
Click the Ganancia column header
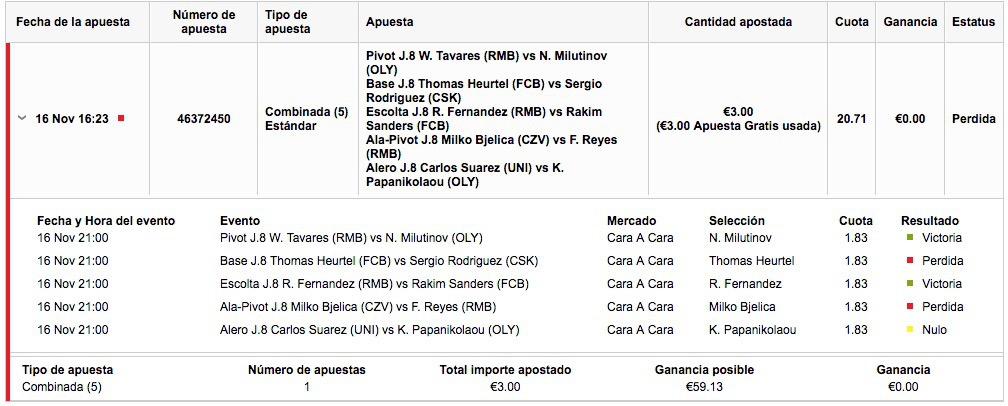click(x=910, y=22)
